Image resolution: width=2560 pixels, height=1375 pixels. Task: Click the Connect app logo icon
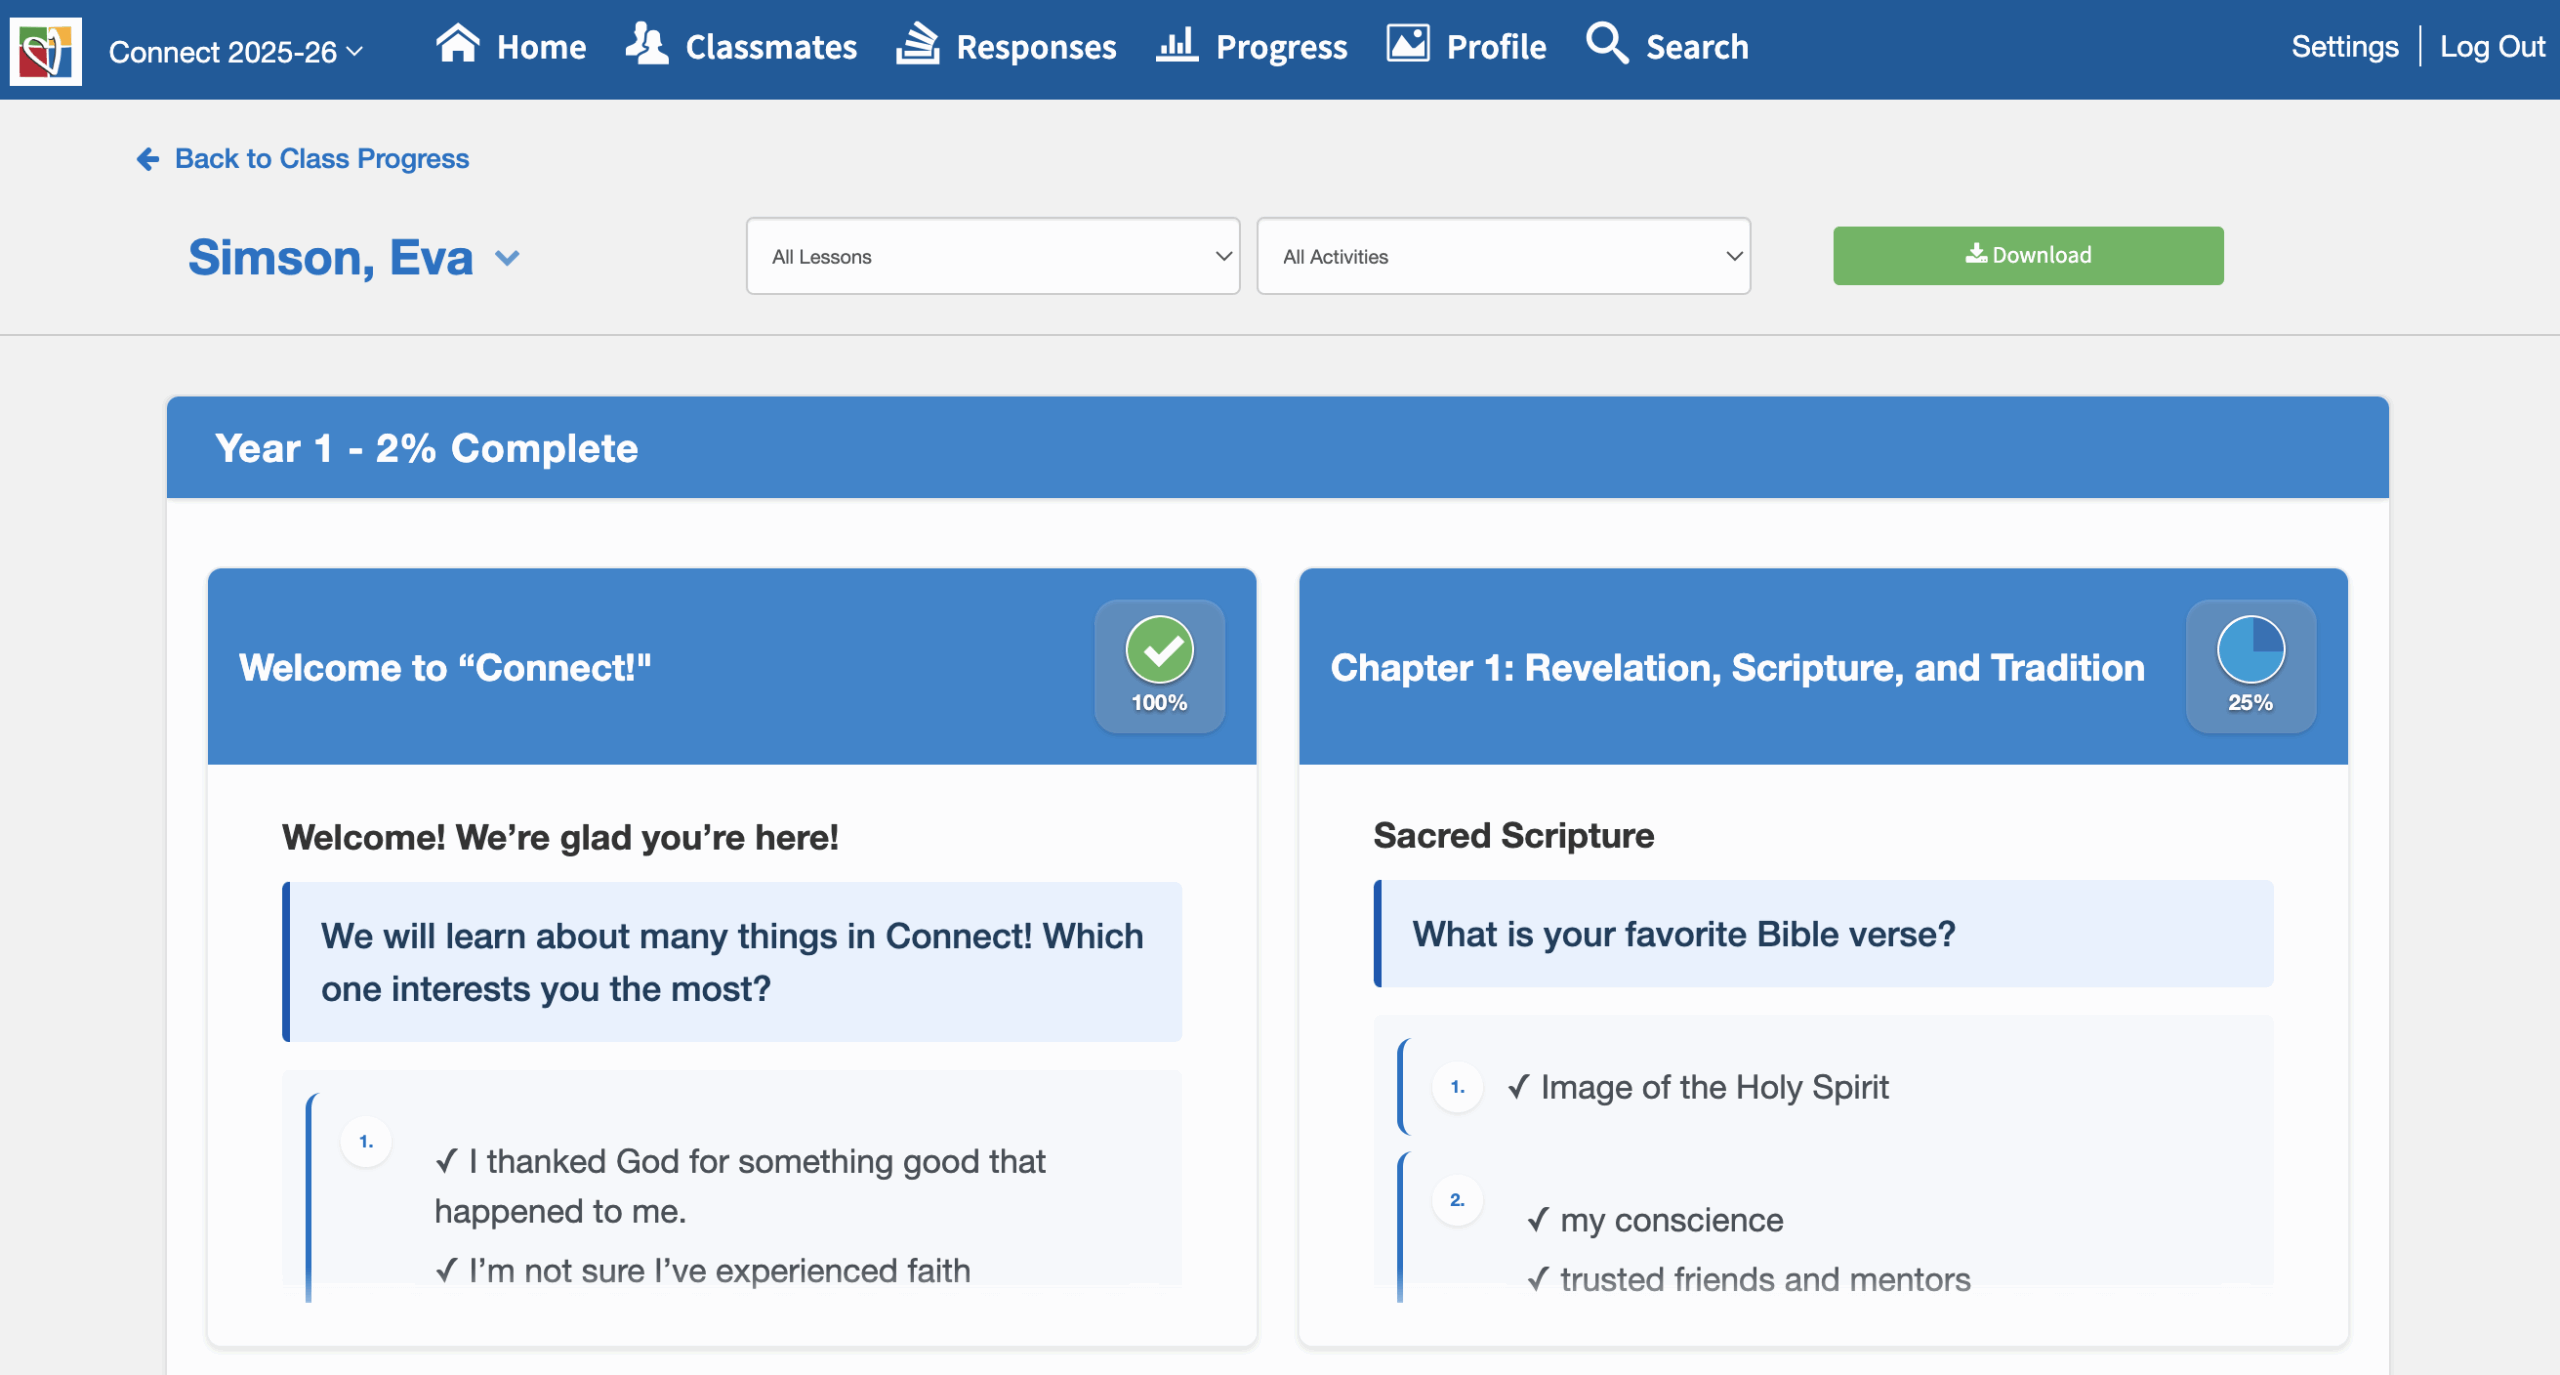tap(45, 50)
